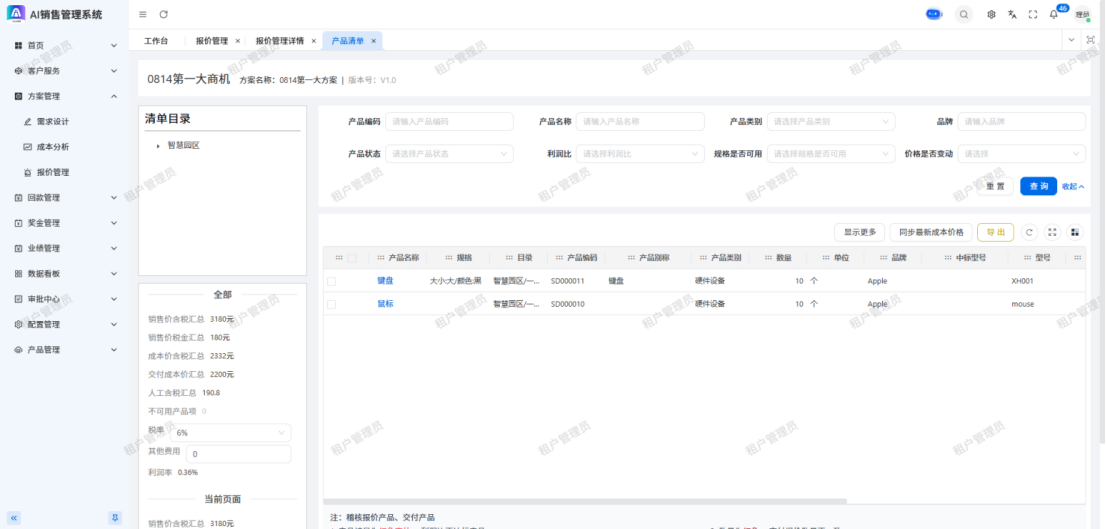The width and height of the screenshot is (1106, 529).
Task: Open the language translation icon
Action: pyautogui.click(x=1012, y=14)
